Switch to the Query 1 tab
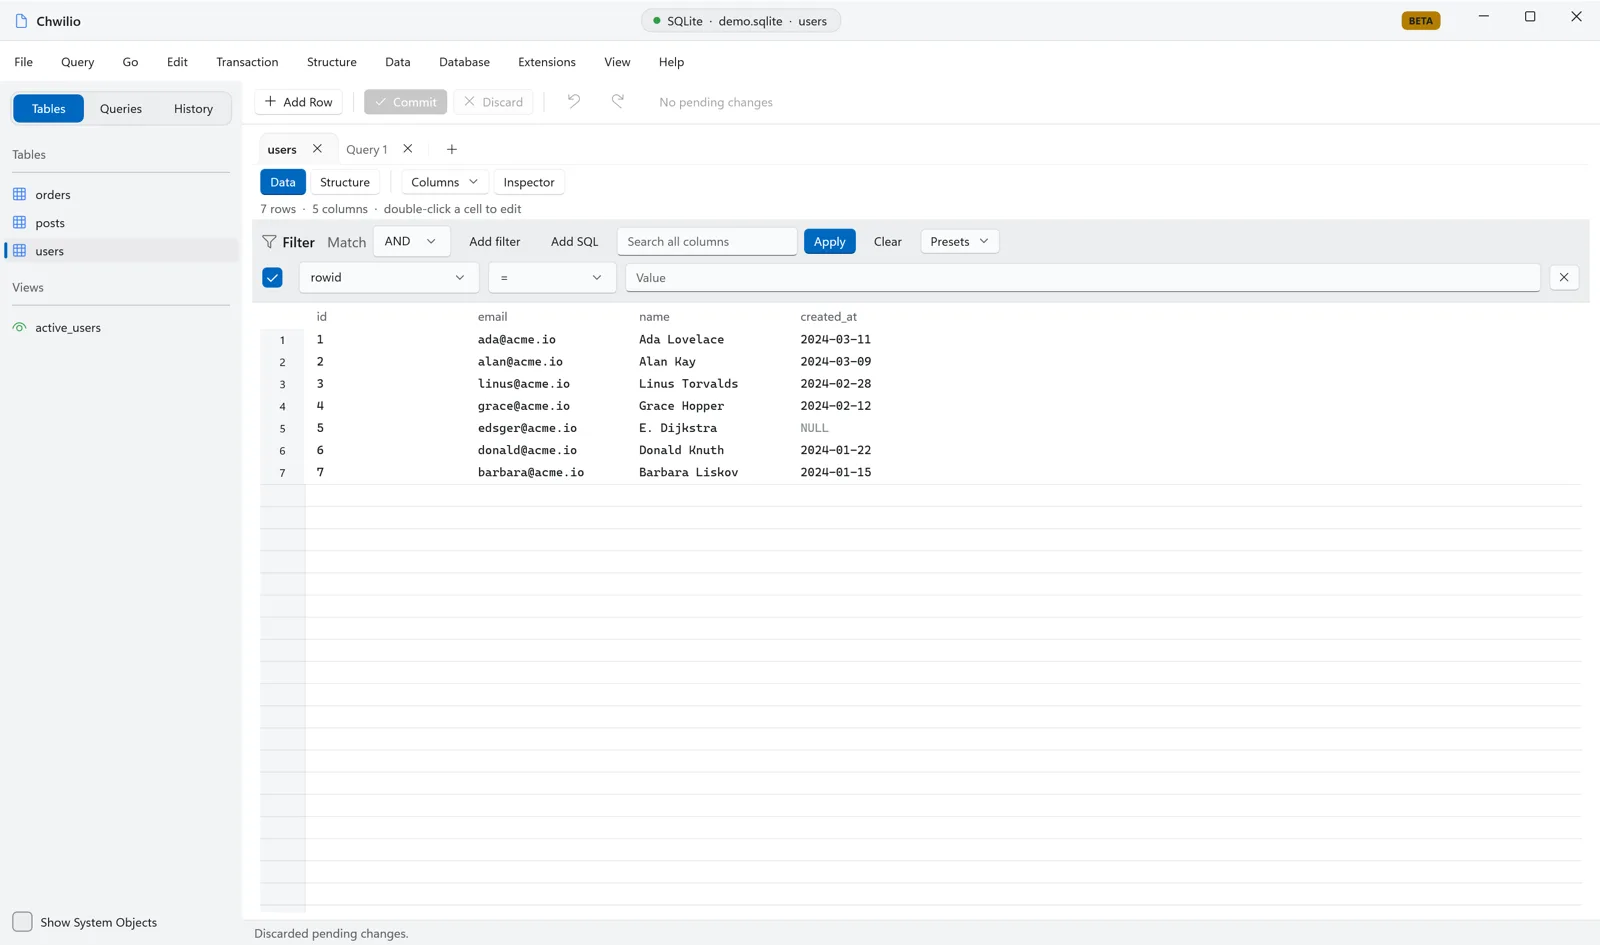The image size is (1600, 945). click(x=366, y=149)
